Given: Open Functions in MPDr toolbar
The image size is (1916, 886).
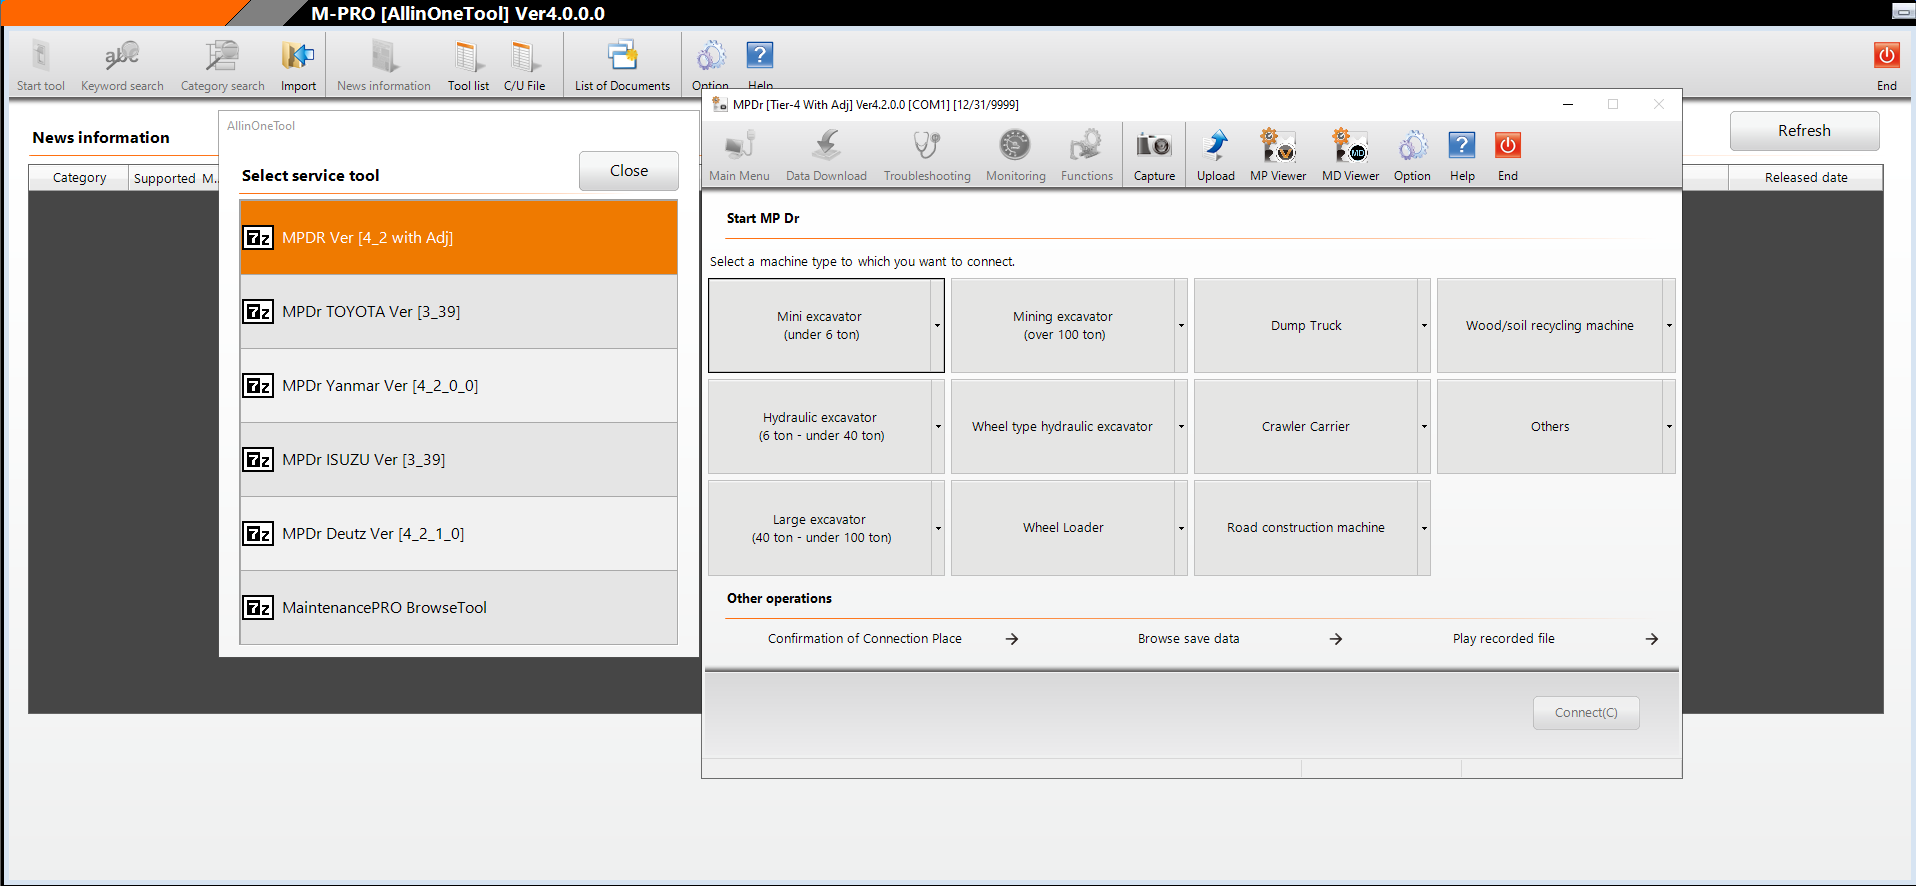Looking at the screenshot, I should click(1086, 155).
